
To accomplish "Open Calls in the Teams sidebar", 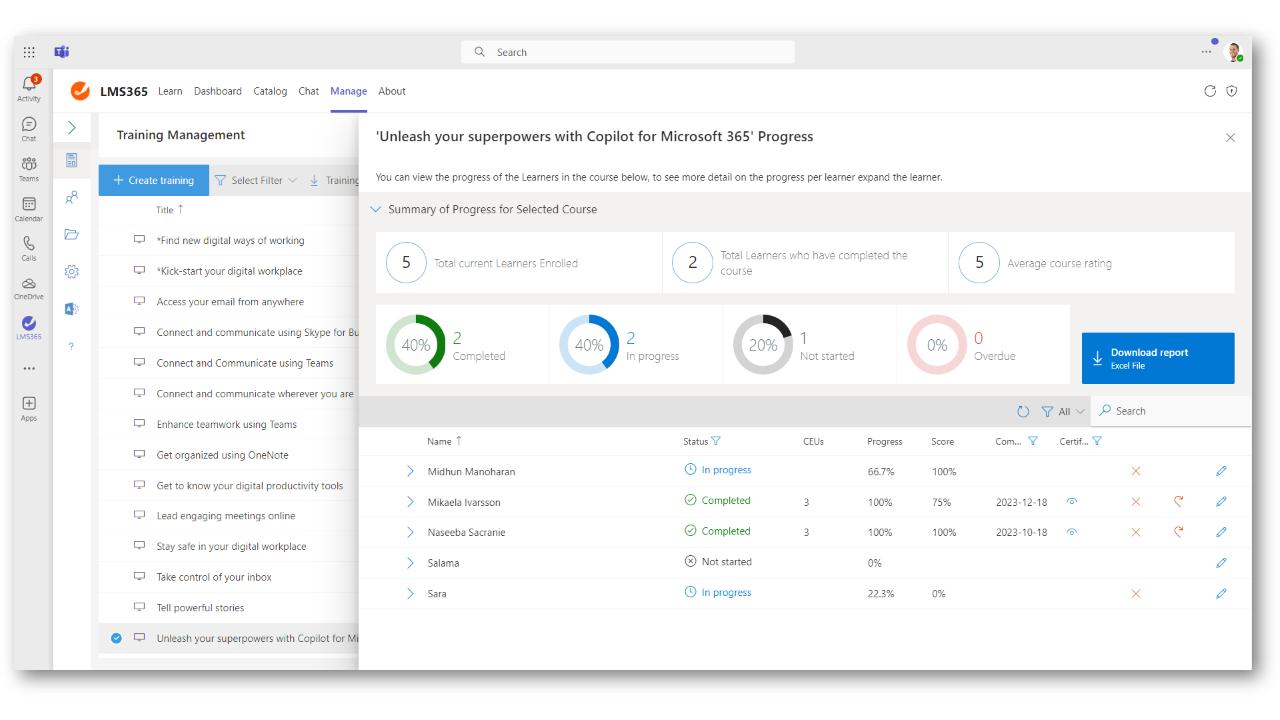I will tap(29, 248).
